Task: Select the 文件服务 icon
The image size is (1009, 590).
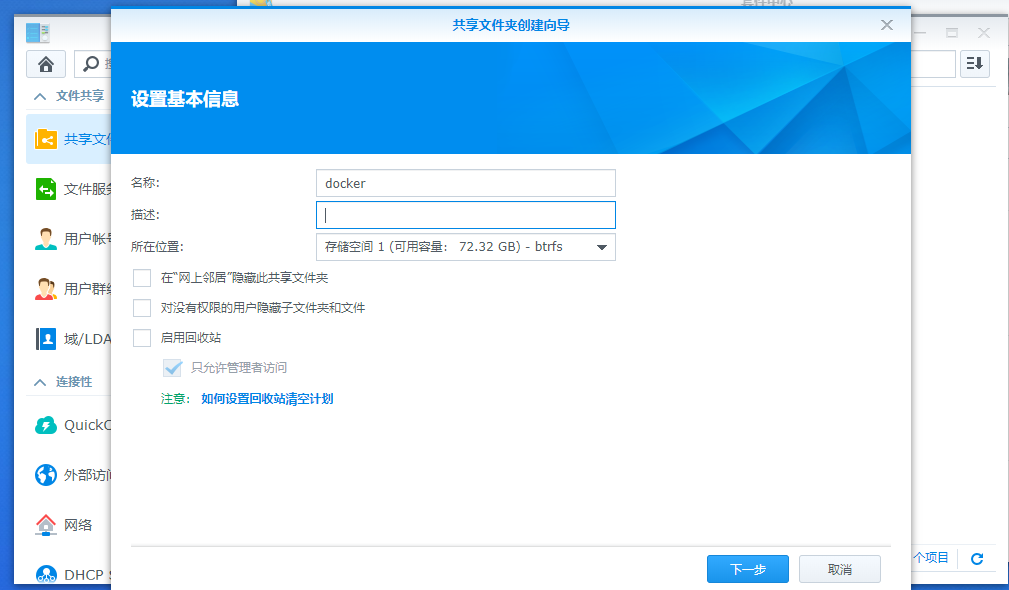Action: (x=45, y=188)
